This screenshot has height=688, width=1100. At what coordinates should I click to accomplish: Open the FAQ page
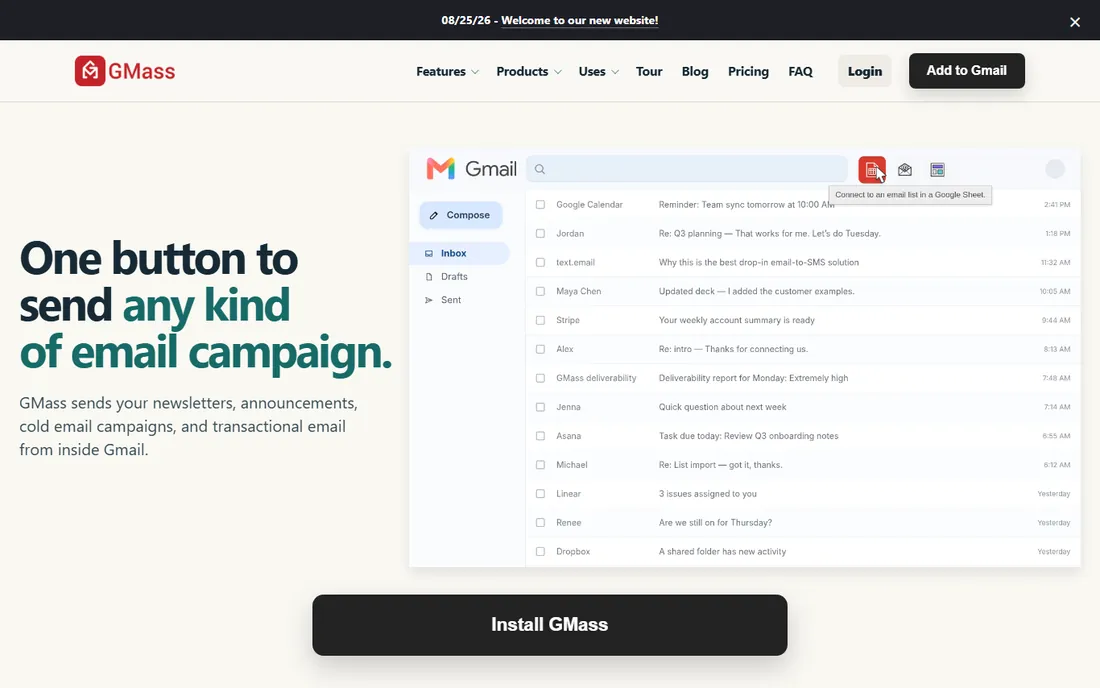(x=800, y=72)
